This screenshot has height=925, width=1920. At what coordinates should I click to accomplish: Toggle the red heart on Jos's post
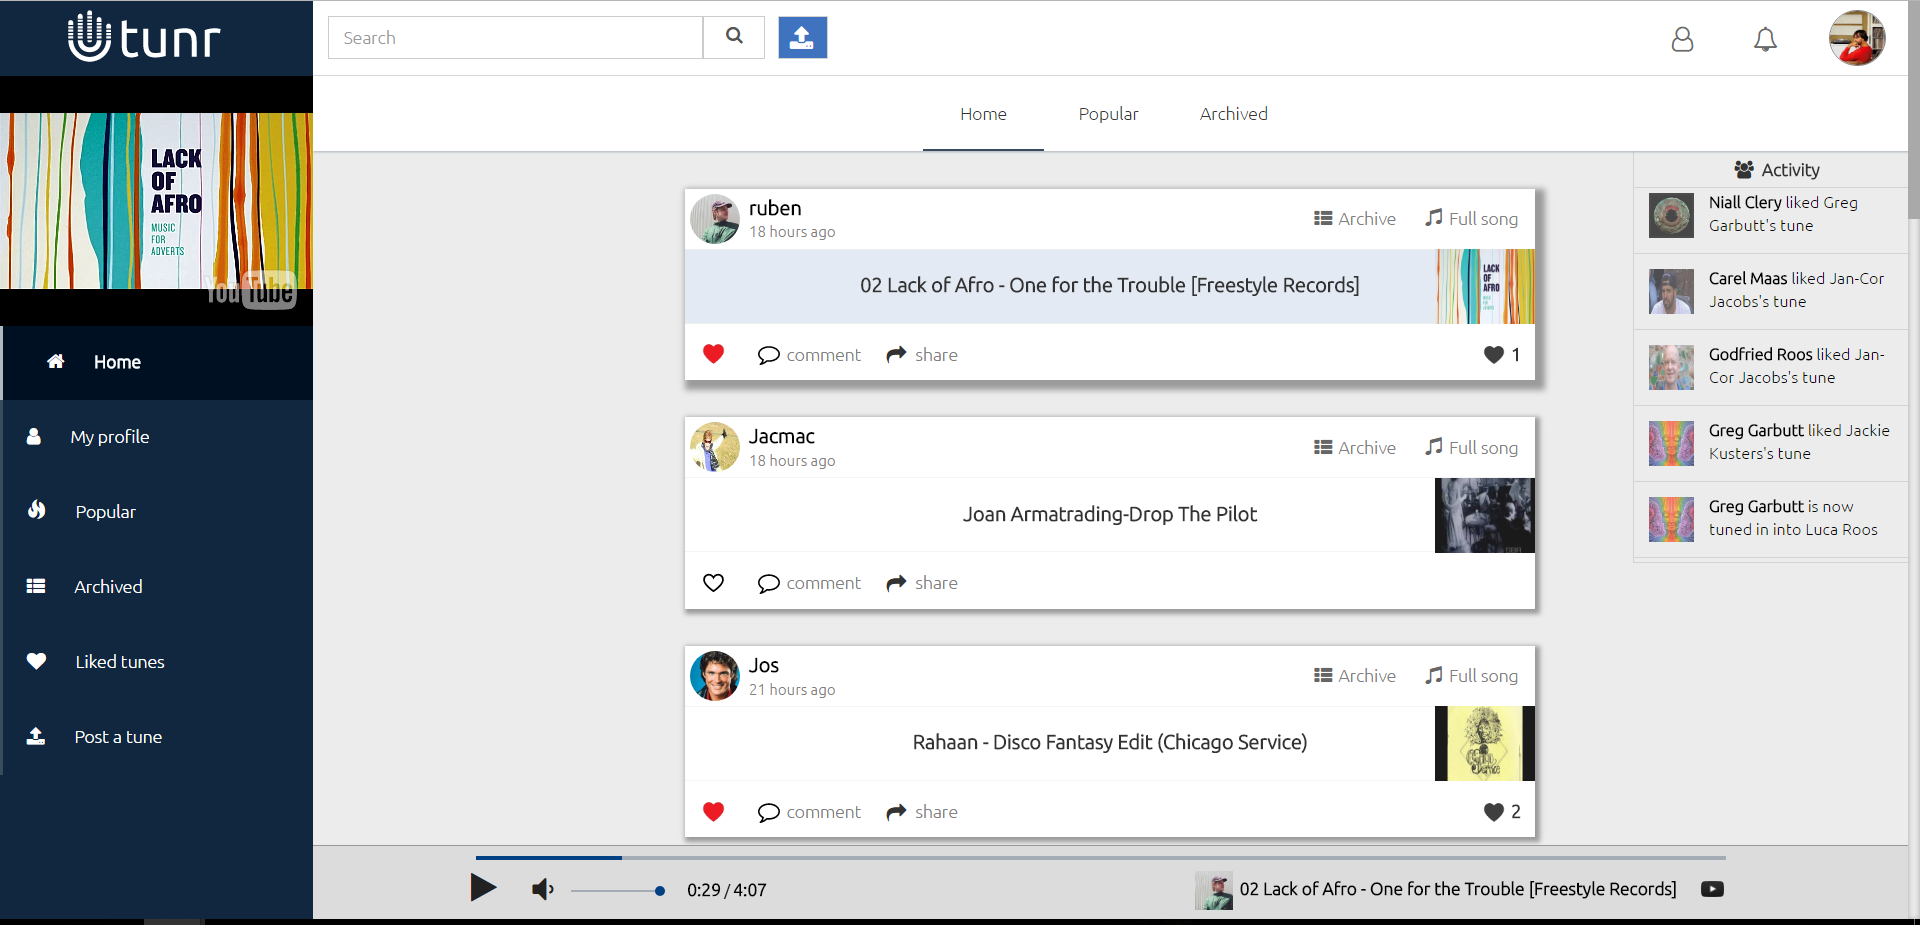click(x=713, y=812)
